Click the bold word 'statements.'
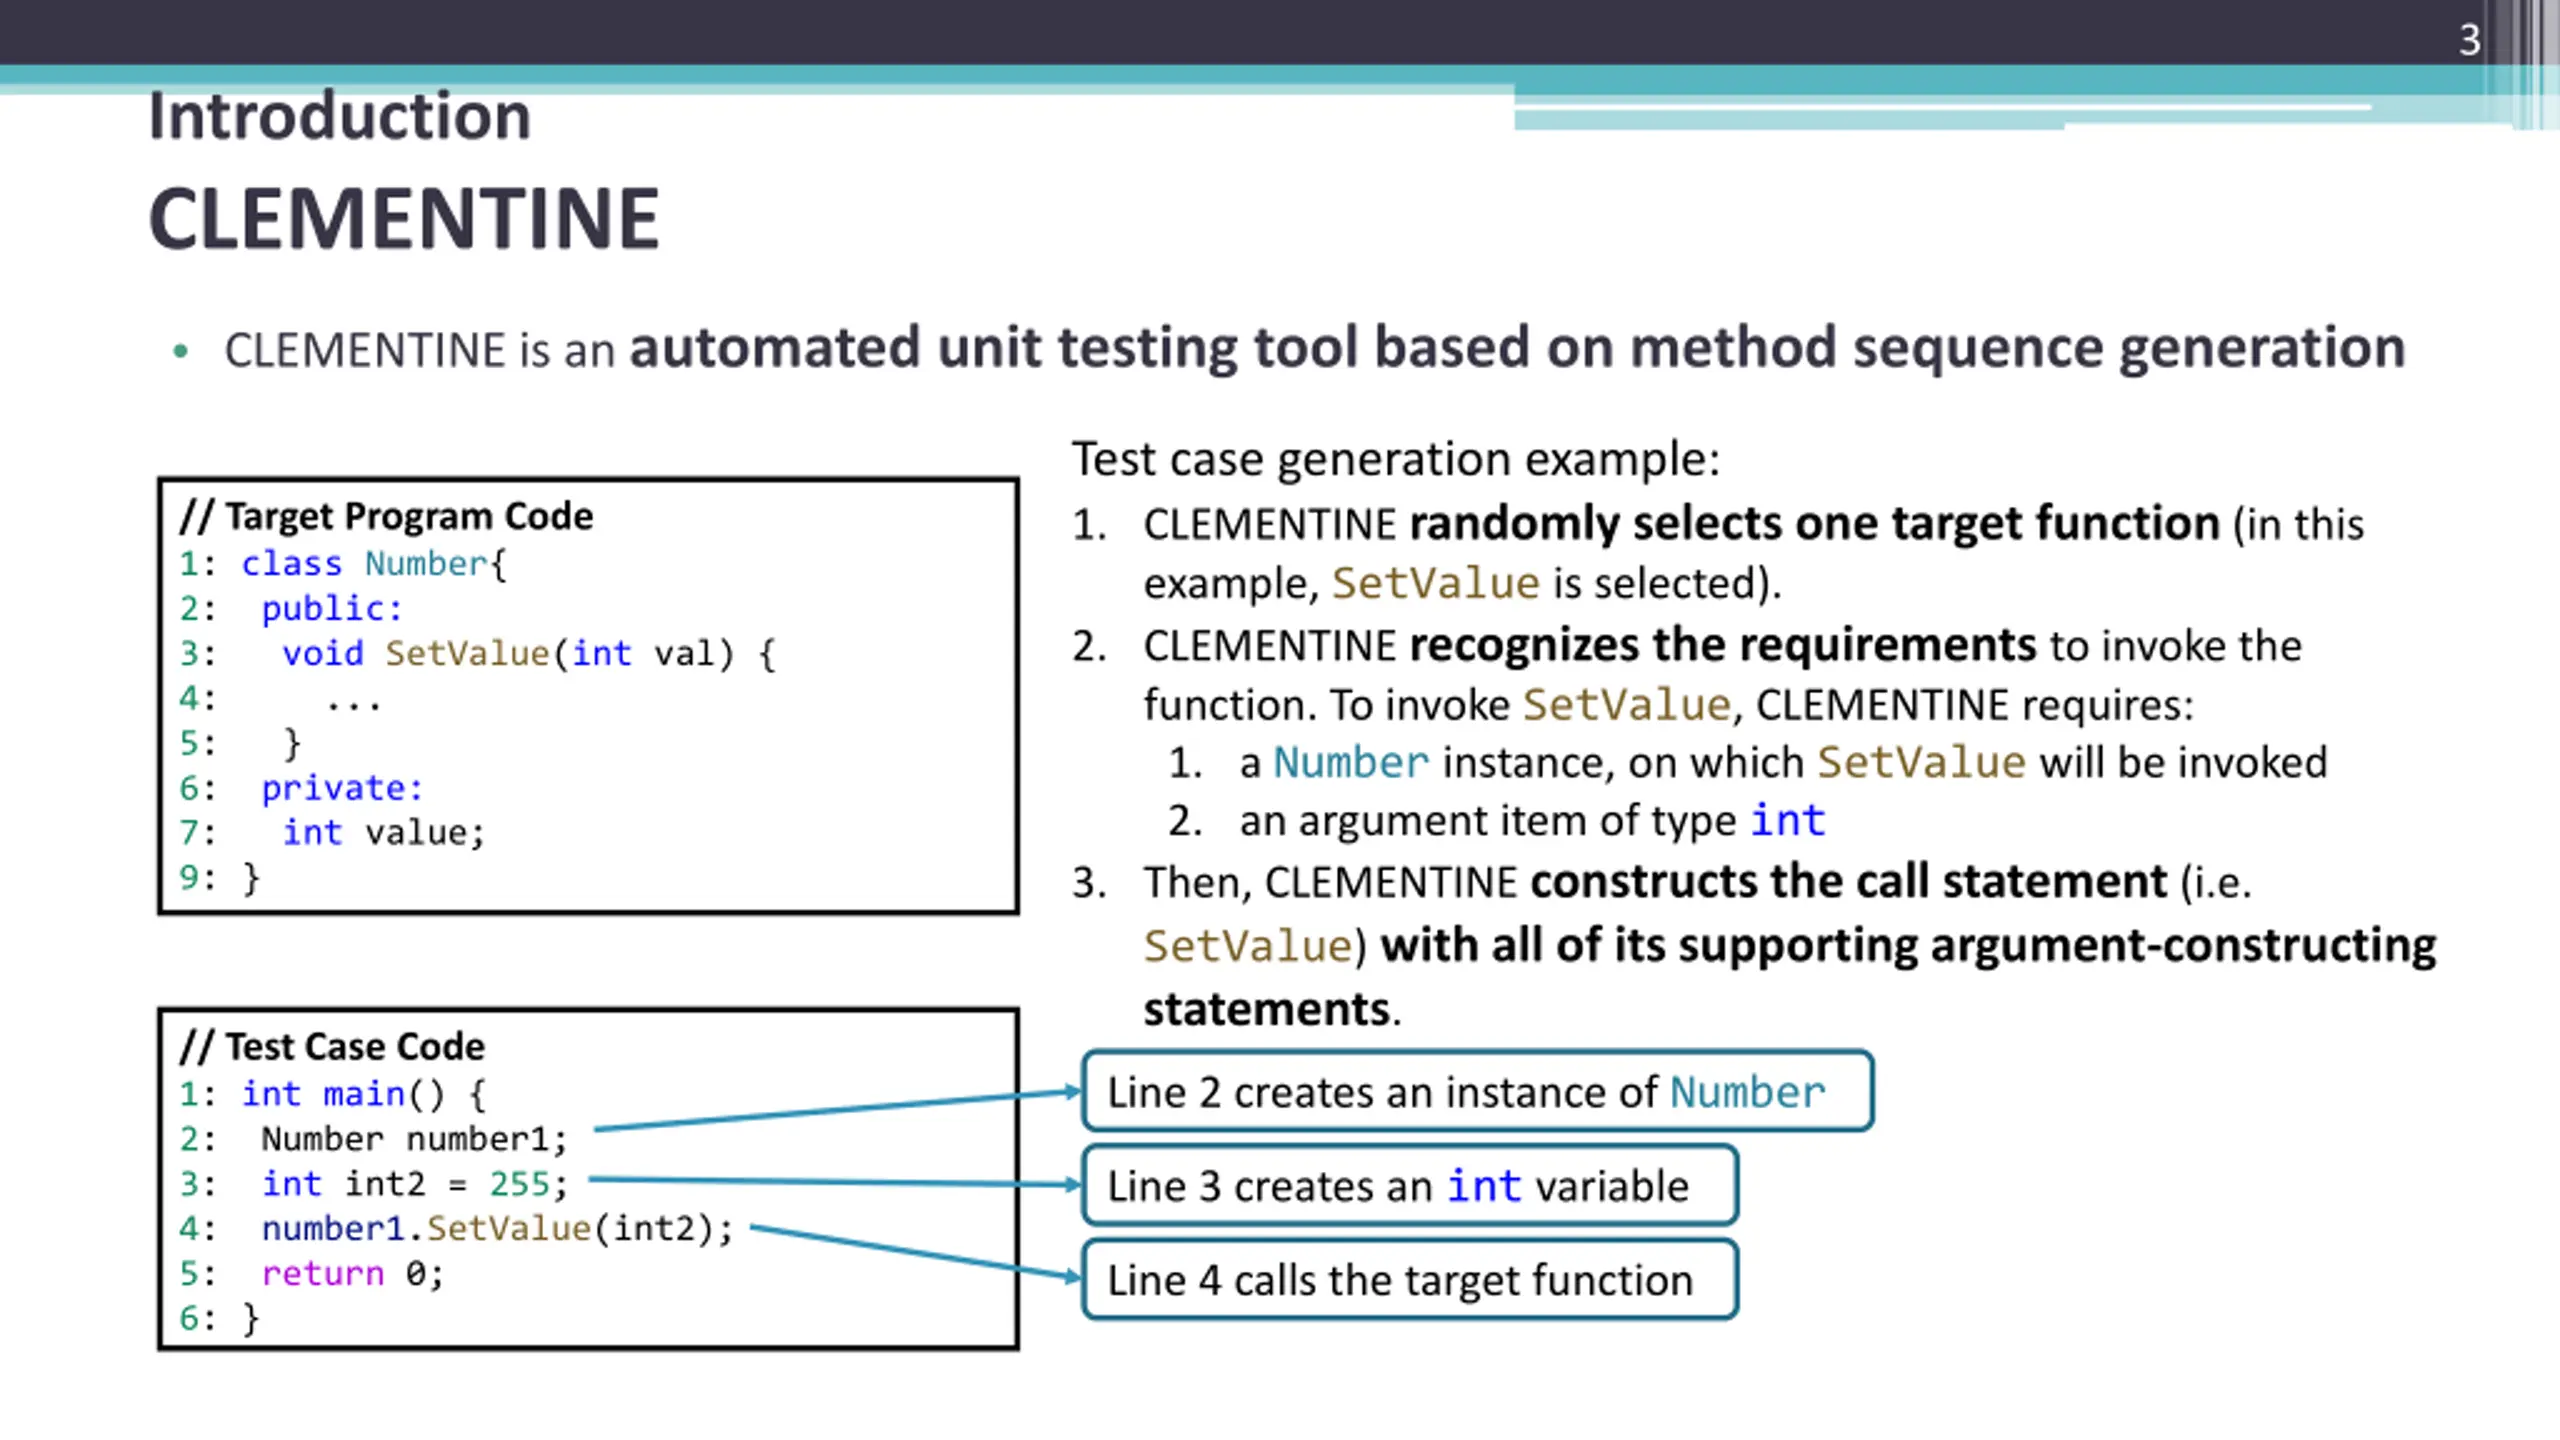 coord(1272,1010)
